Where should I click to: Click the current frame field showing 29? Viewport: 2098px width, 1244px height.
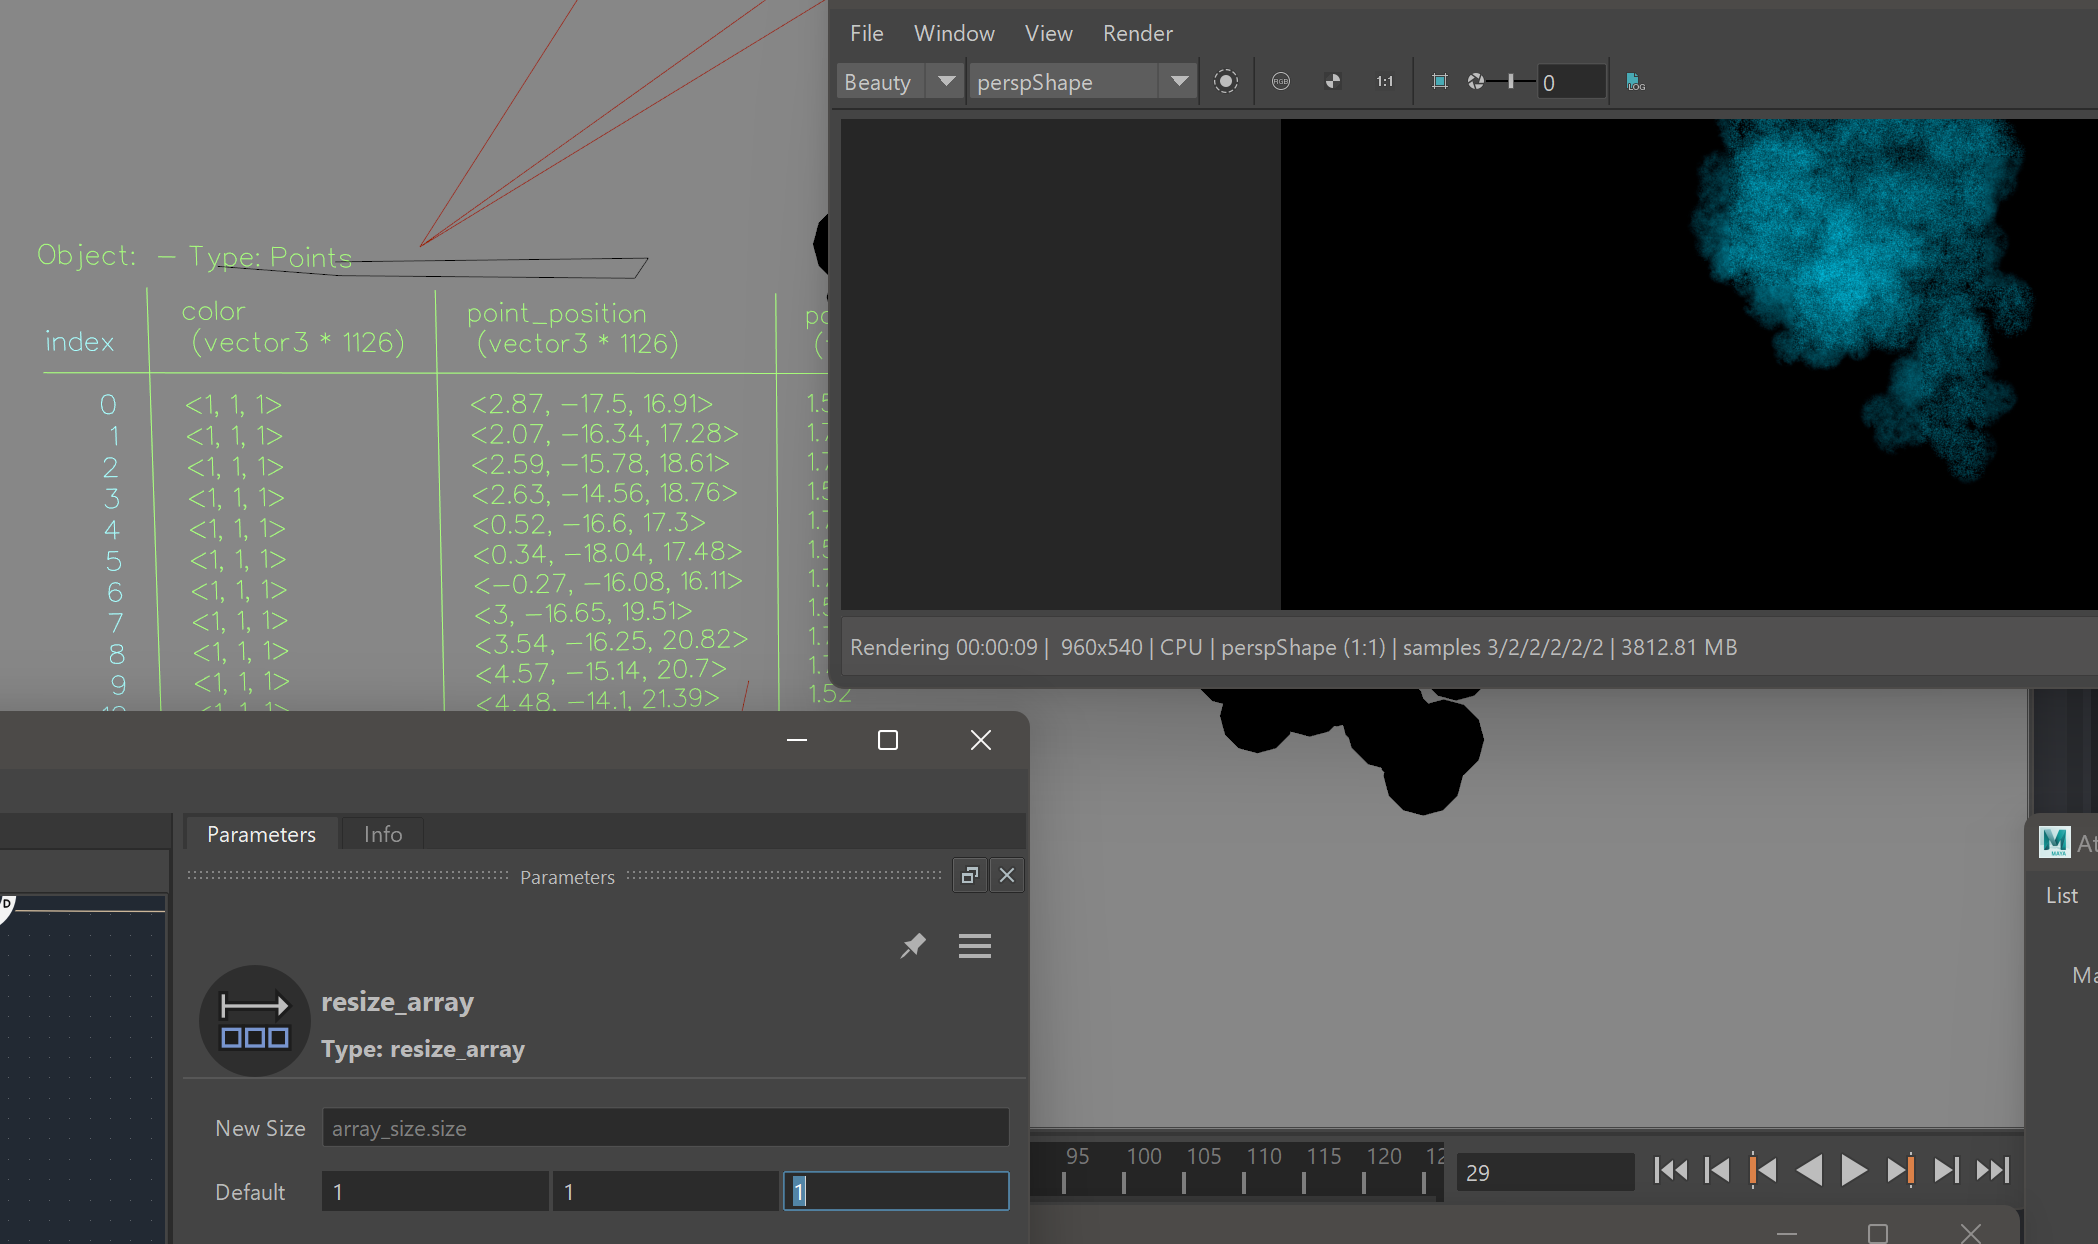[x=1544, y=1172]
